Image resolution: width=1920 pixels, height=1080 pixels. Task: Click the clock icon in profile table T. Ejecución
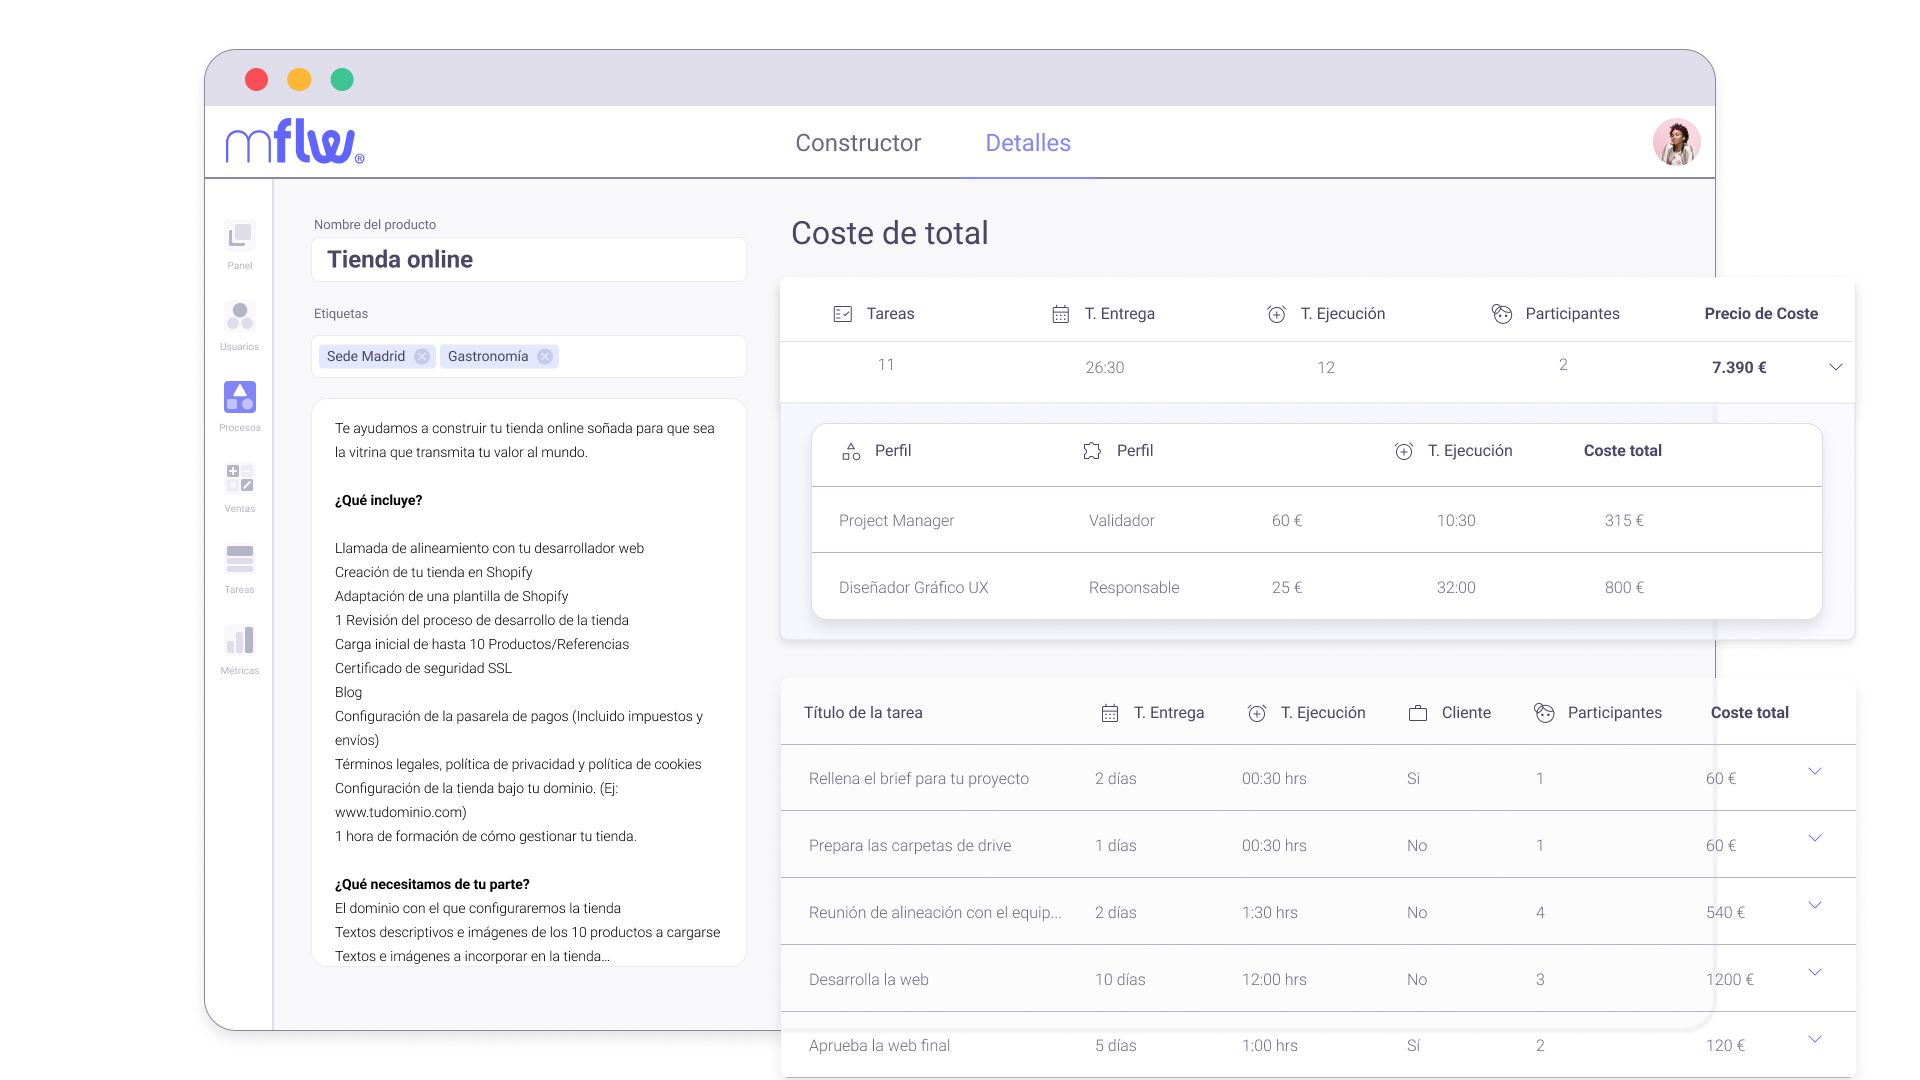point(1404,451)
